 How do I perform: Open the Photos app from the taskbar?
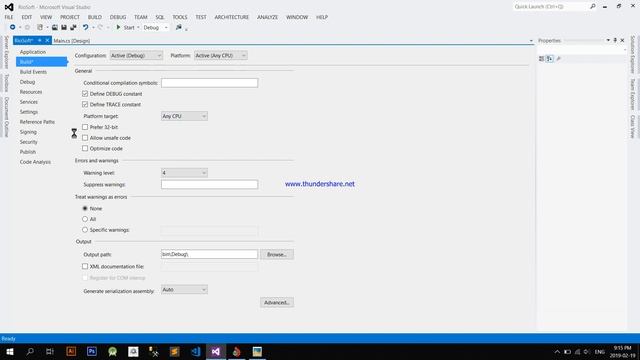coord(257,351)
